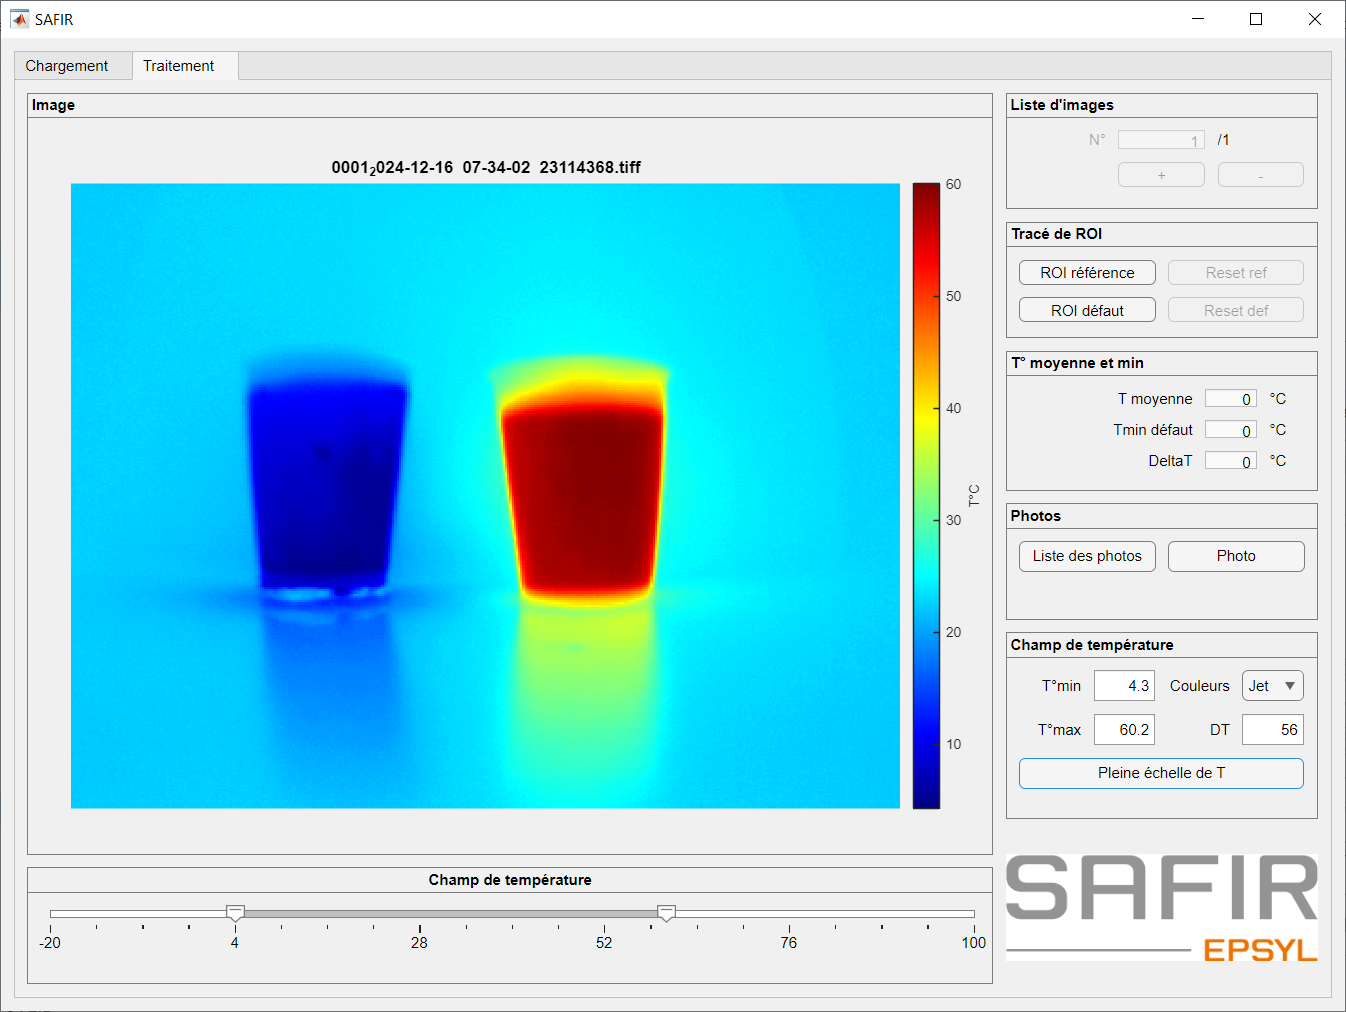The width and height of the screenshot is (1346, 1012).
Task: Click the hot red cup in thermal image
Action: tap(582, 495)
